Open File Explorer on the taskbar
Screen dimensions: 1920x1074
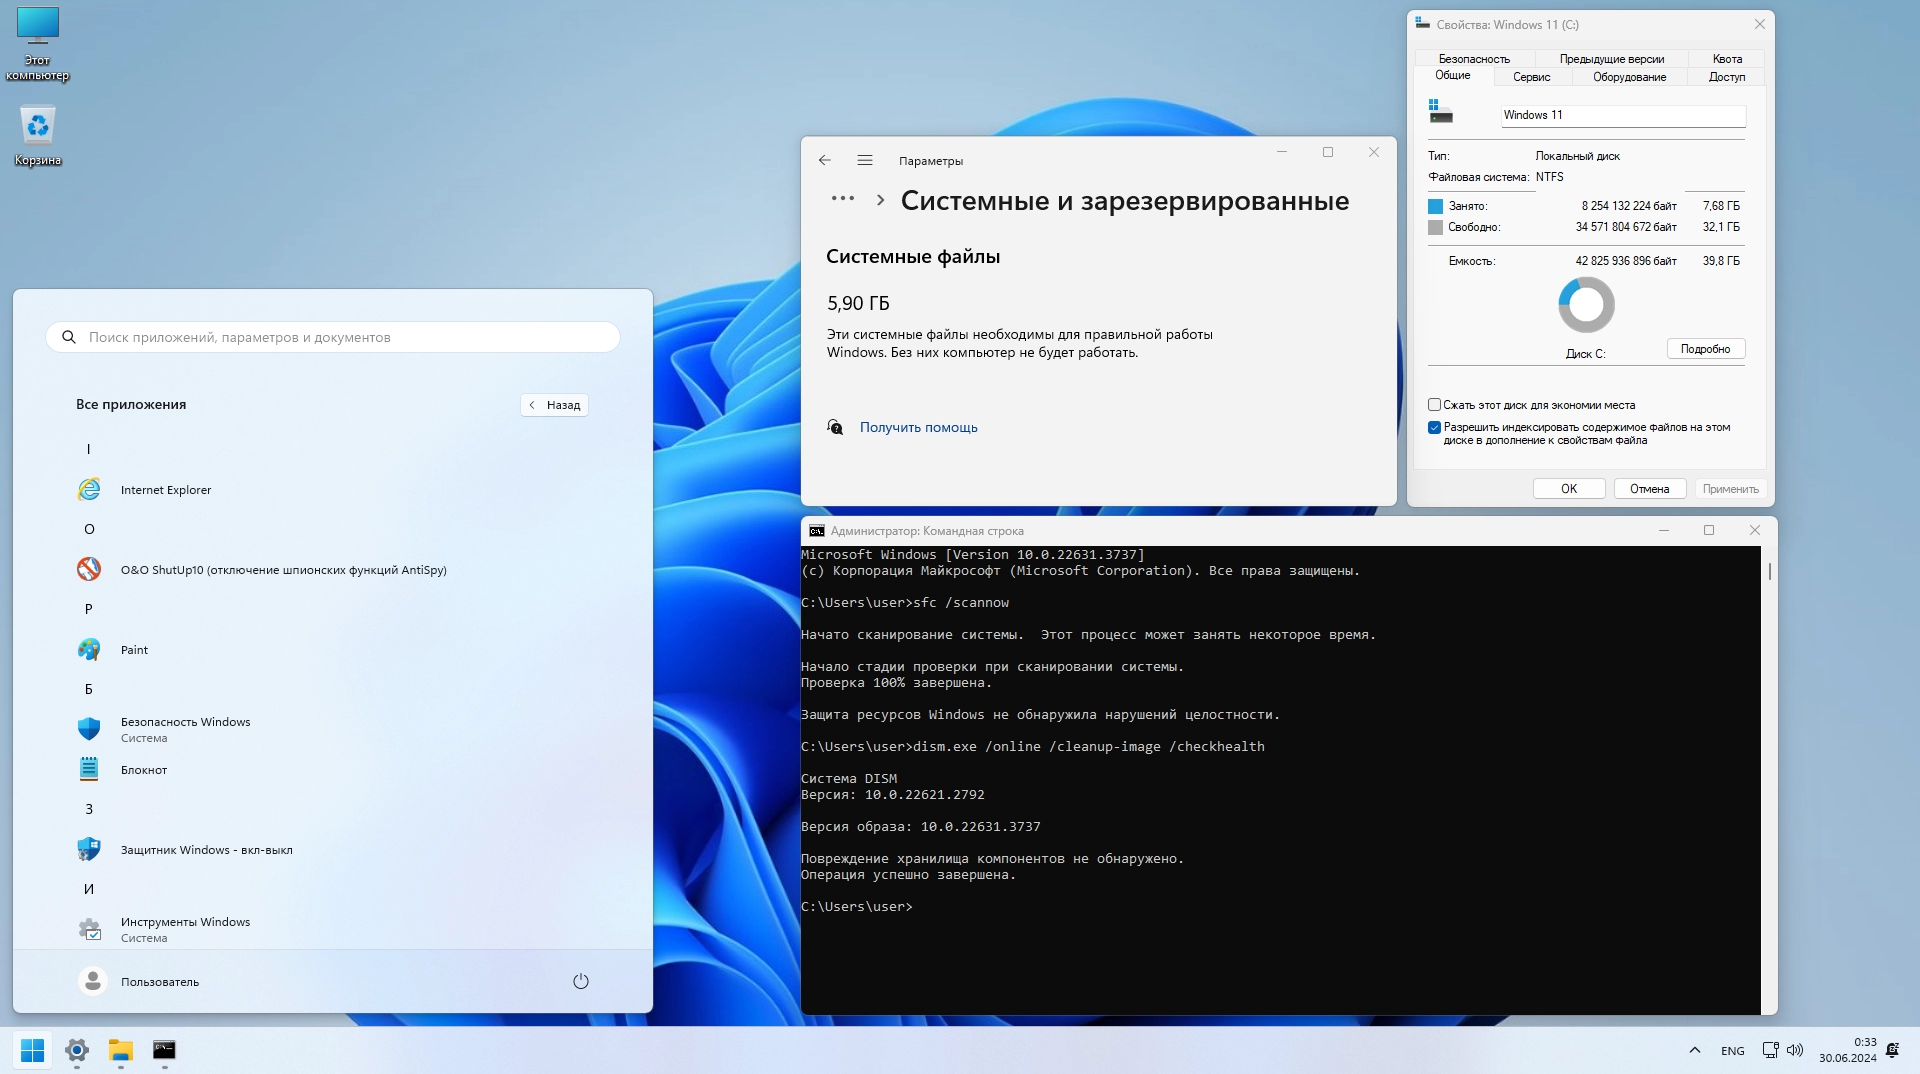[x=121, y=1050]
